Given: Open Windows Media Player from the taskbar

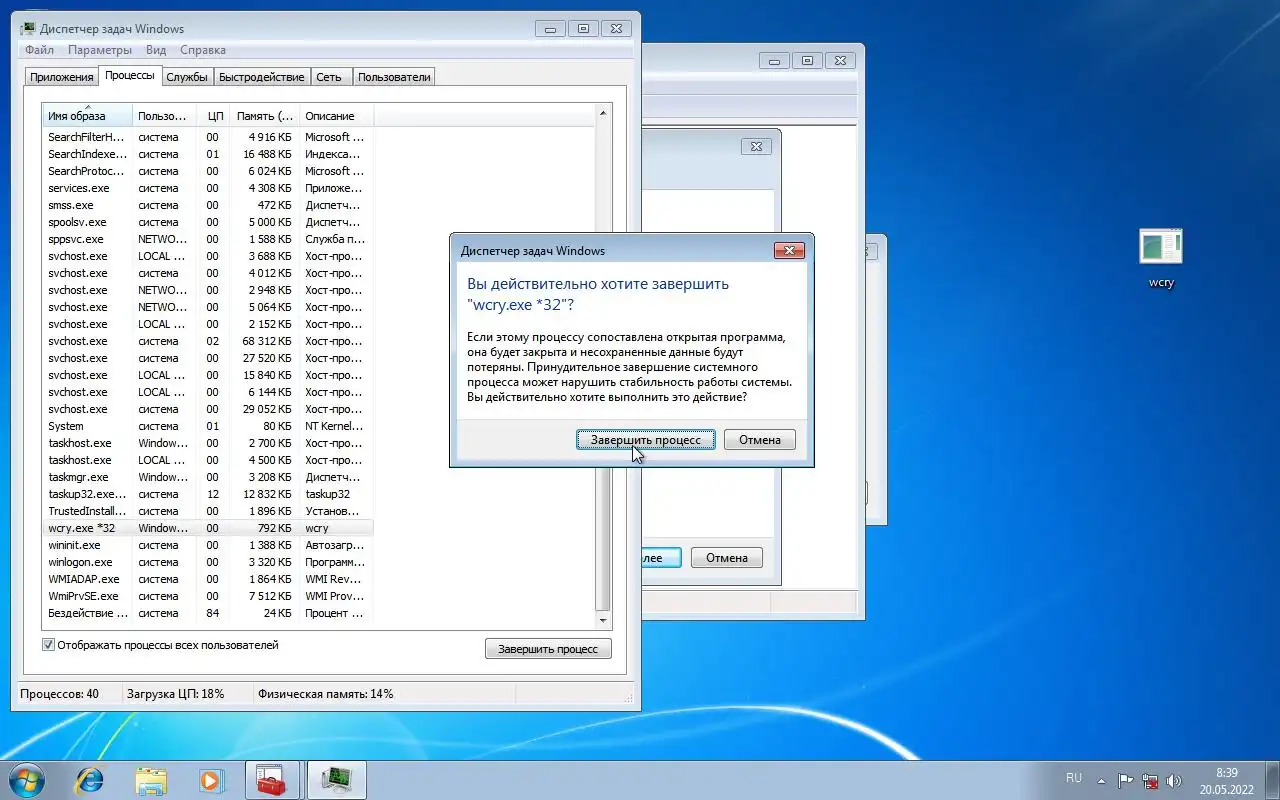Looking at the screenshot, I should 211,780.
